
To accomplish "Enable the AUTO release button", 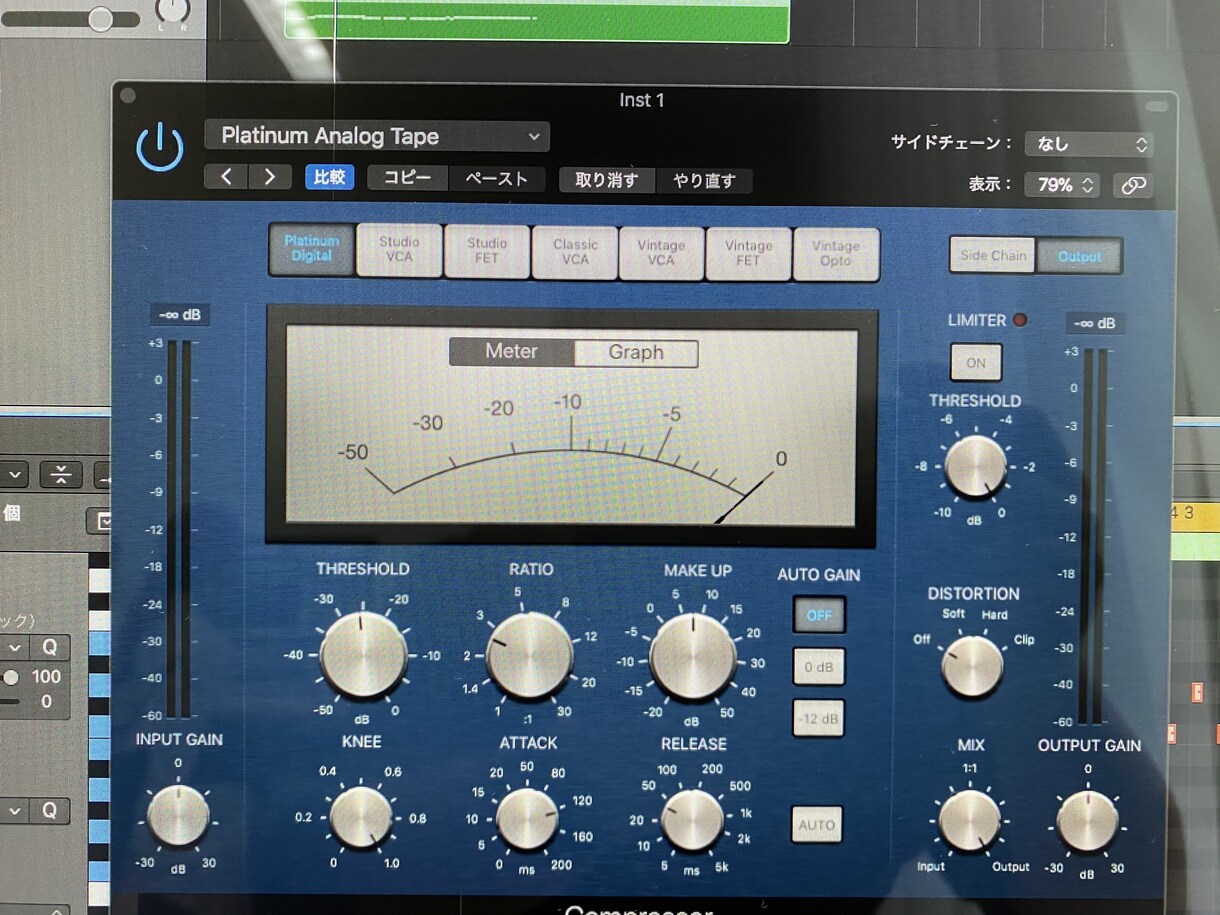I will (x=817, y=825).
